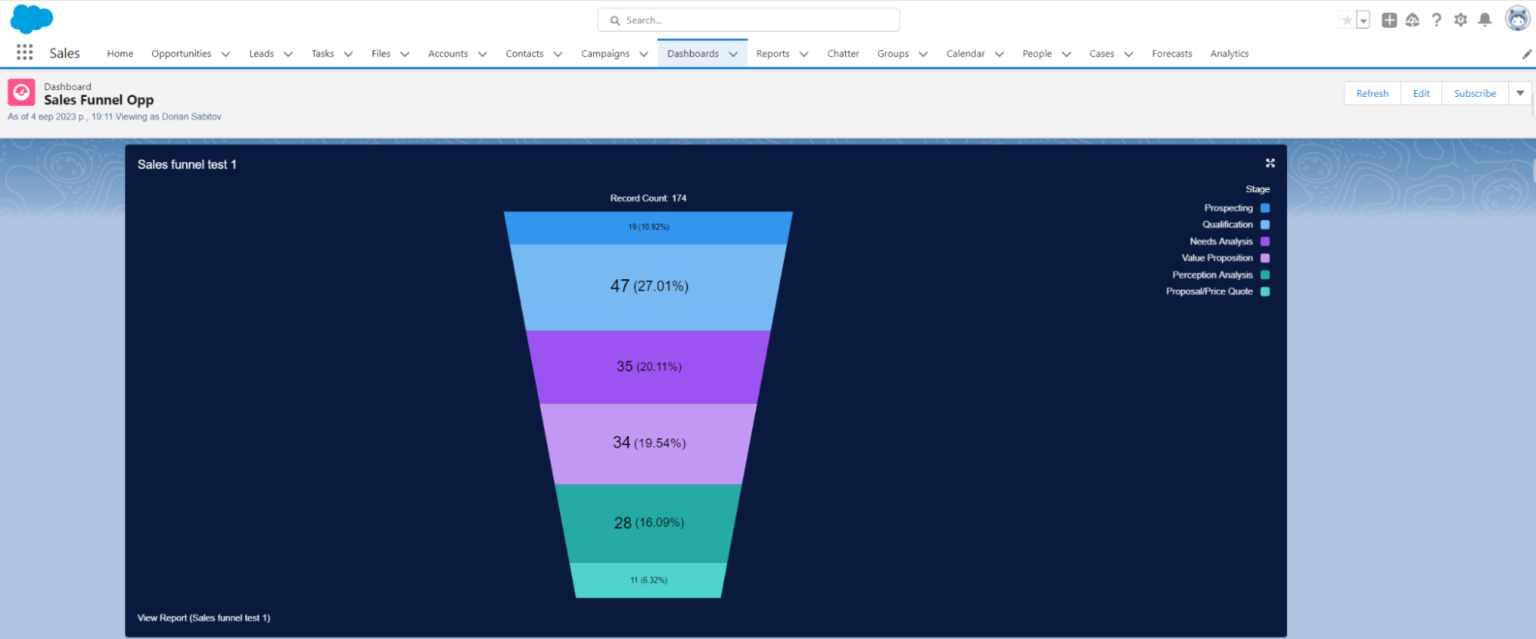Image resolution: width=1536 pixels, height=639 pixels.
Task: Open the favorites list dropdown arrow
Action: (x=1362, y=18)
